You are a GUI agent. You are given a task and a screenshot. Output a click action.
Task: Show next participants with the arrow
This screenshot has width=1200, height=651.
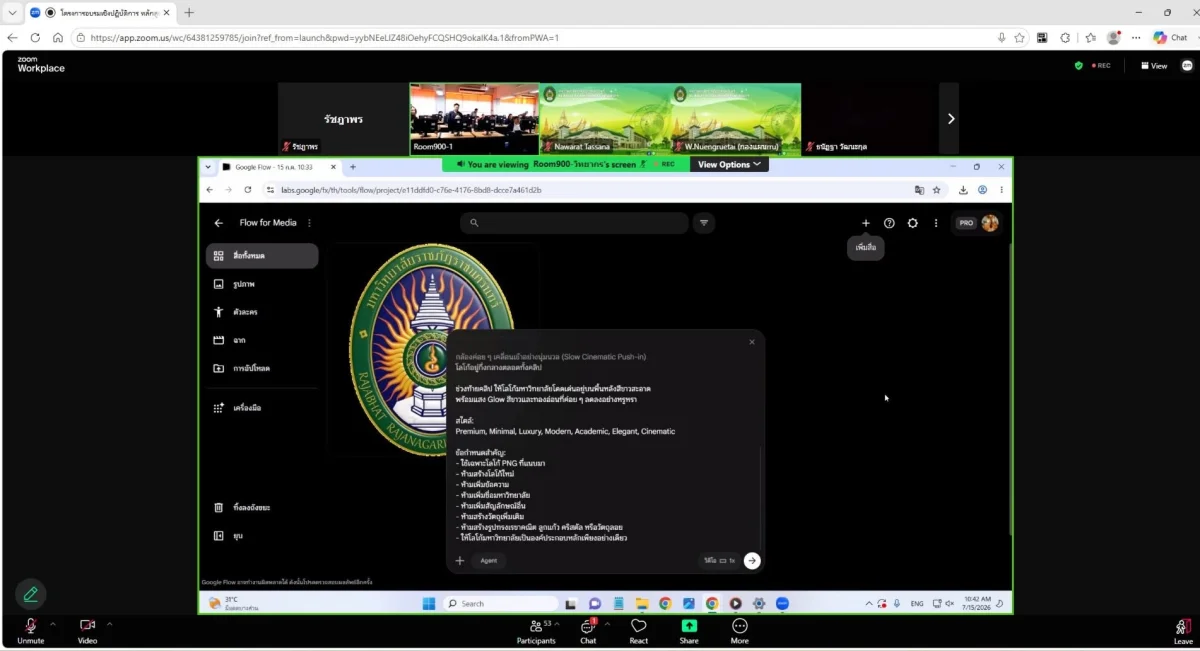coord(950,118)
